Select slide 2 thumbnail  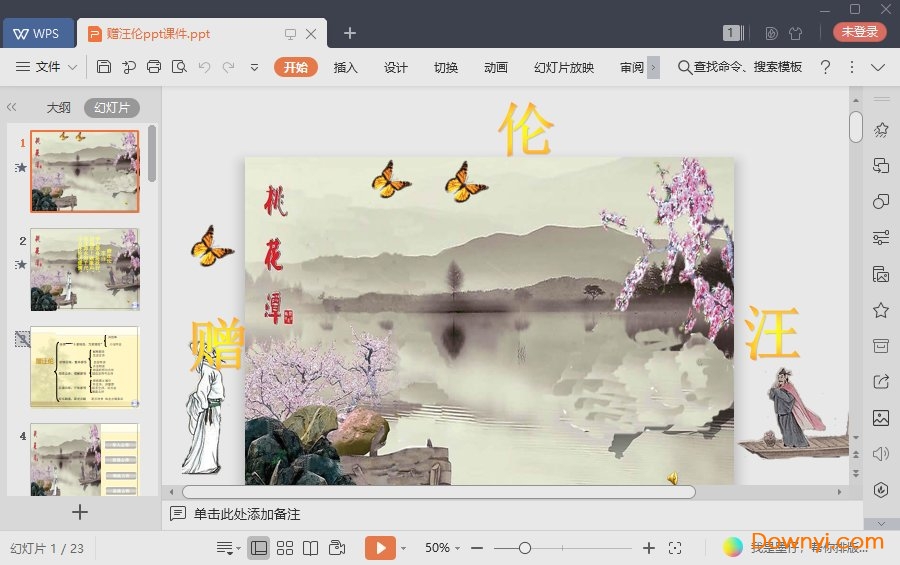[85, 269]
